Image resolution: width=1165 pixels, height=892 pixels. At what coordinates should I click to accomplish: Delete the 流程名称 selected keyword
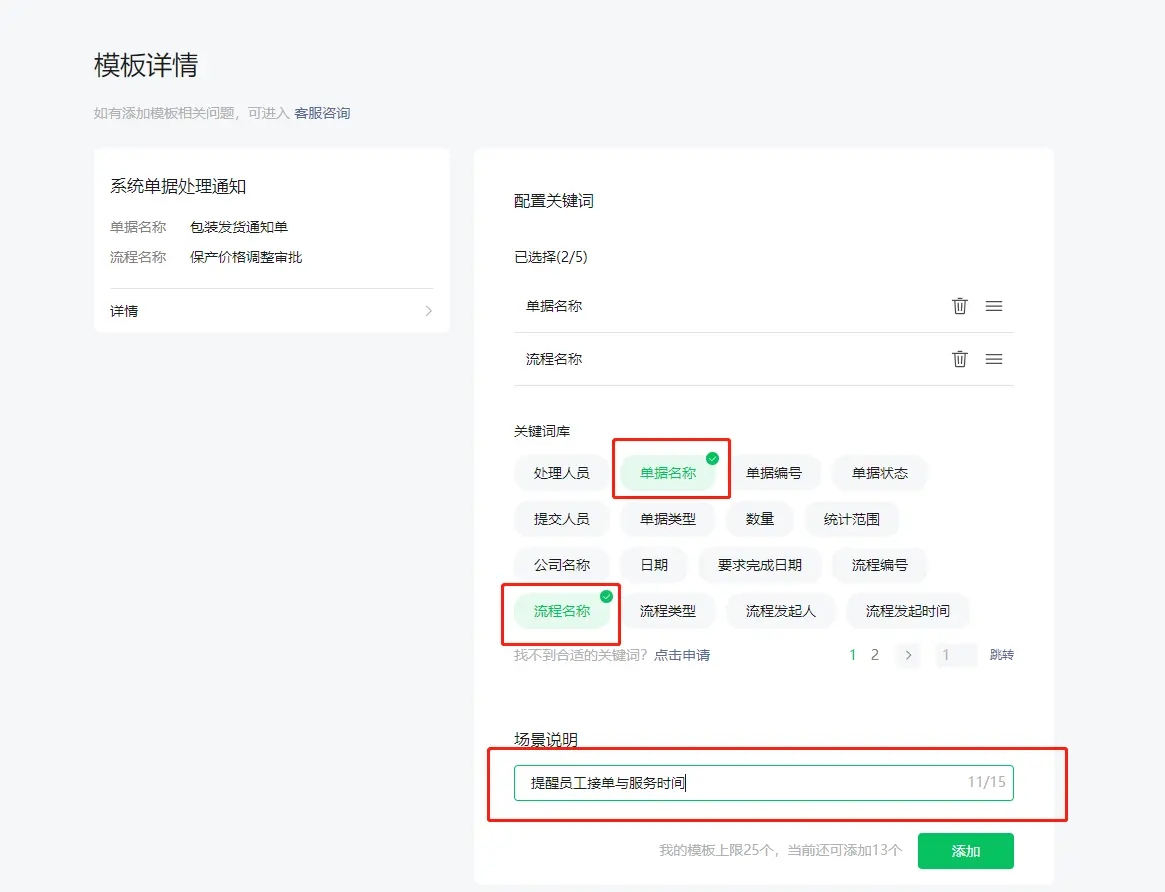[959, 359]
